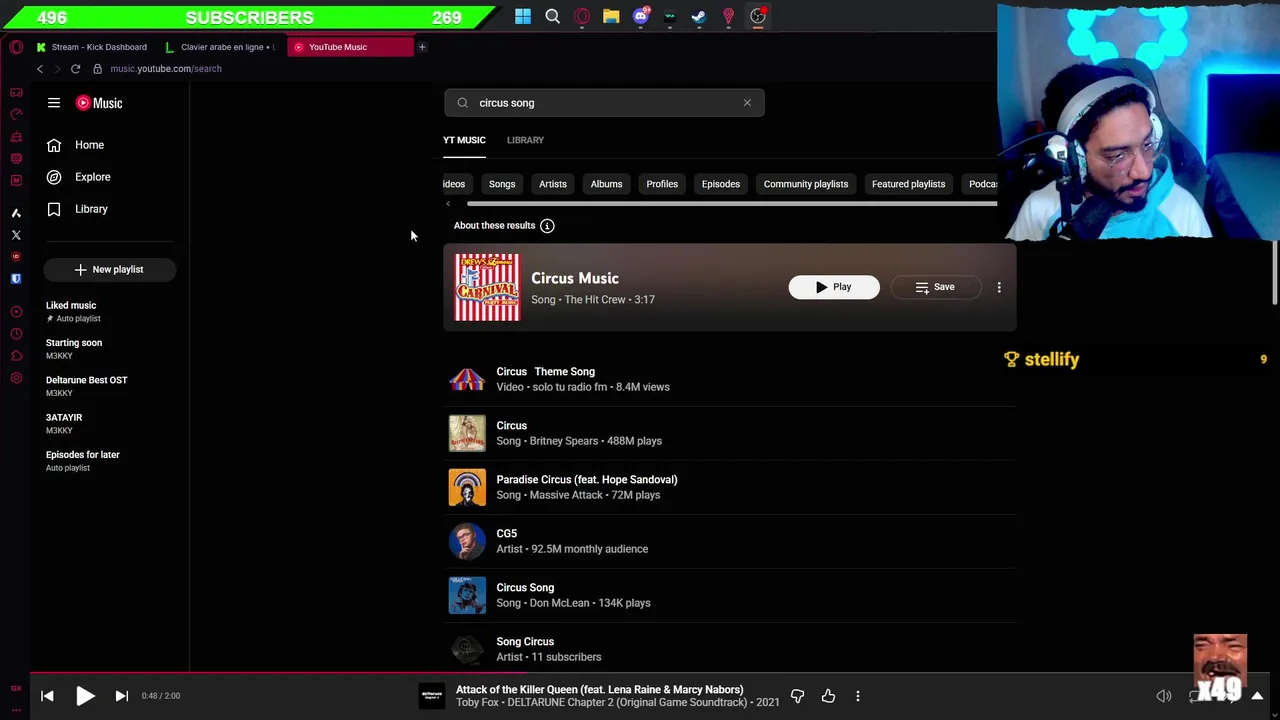
Task: Switch to the LIBRARY tab
Action: point(525,140)
